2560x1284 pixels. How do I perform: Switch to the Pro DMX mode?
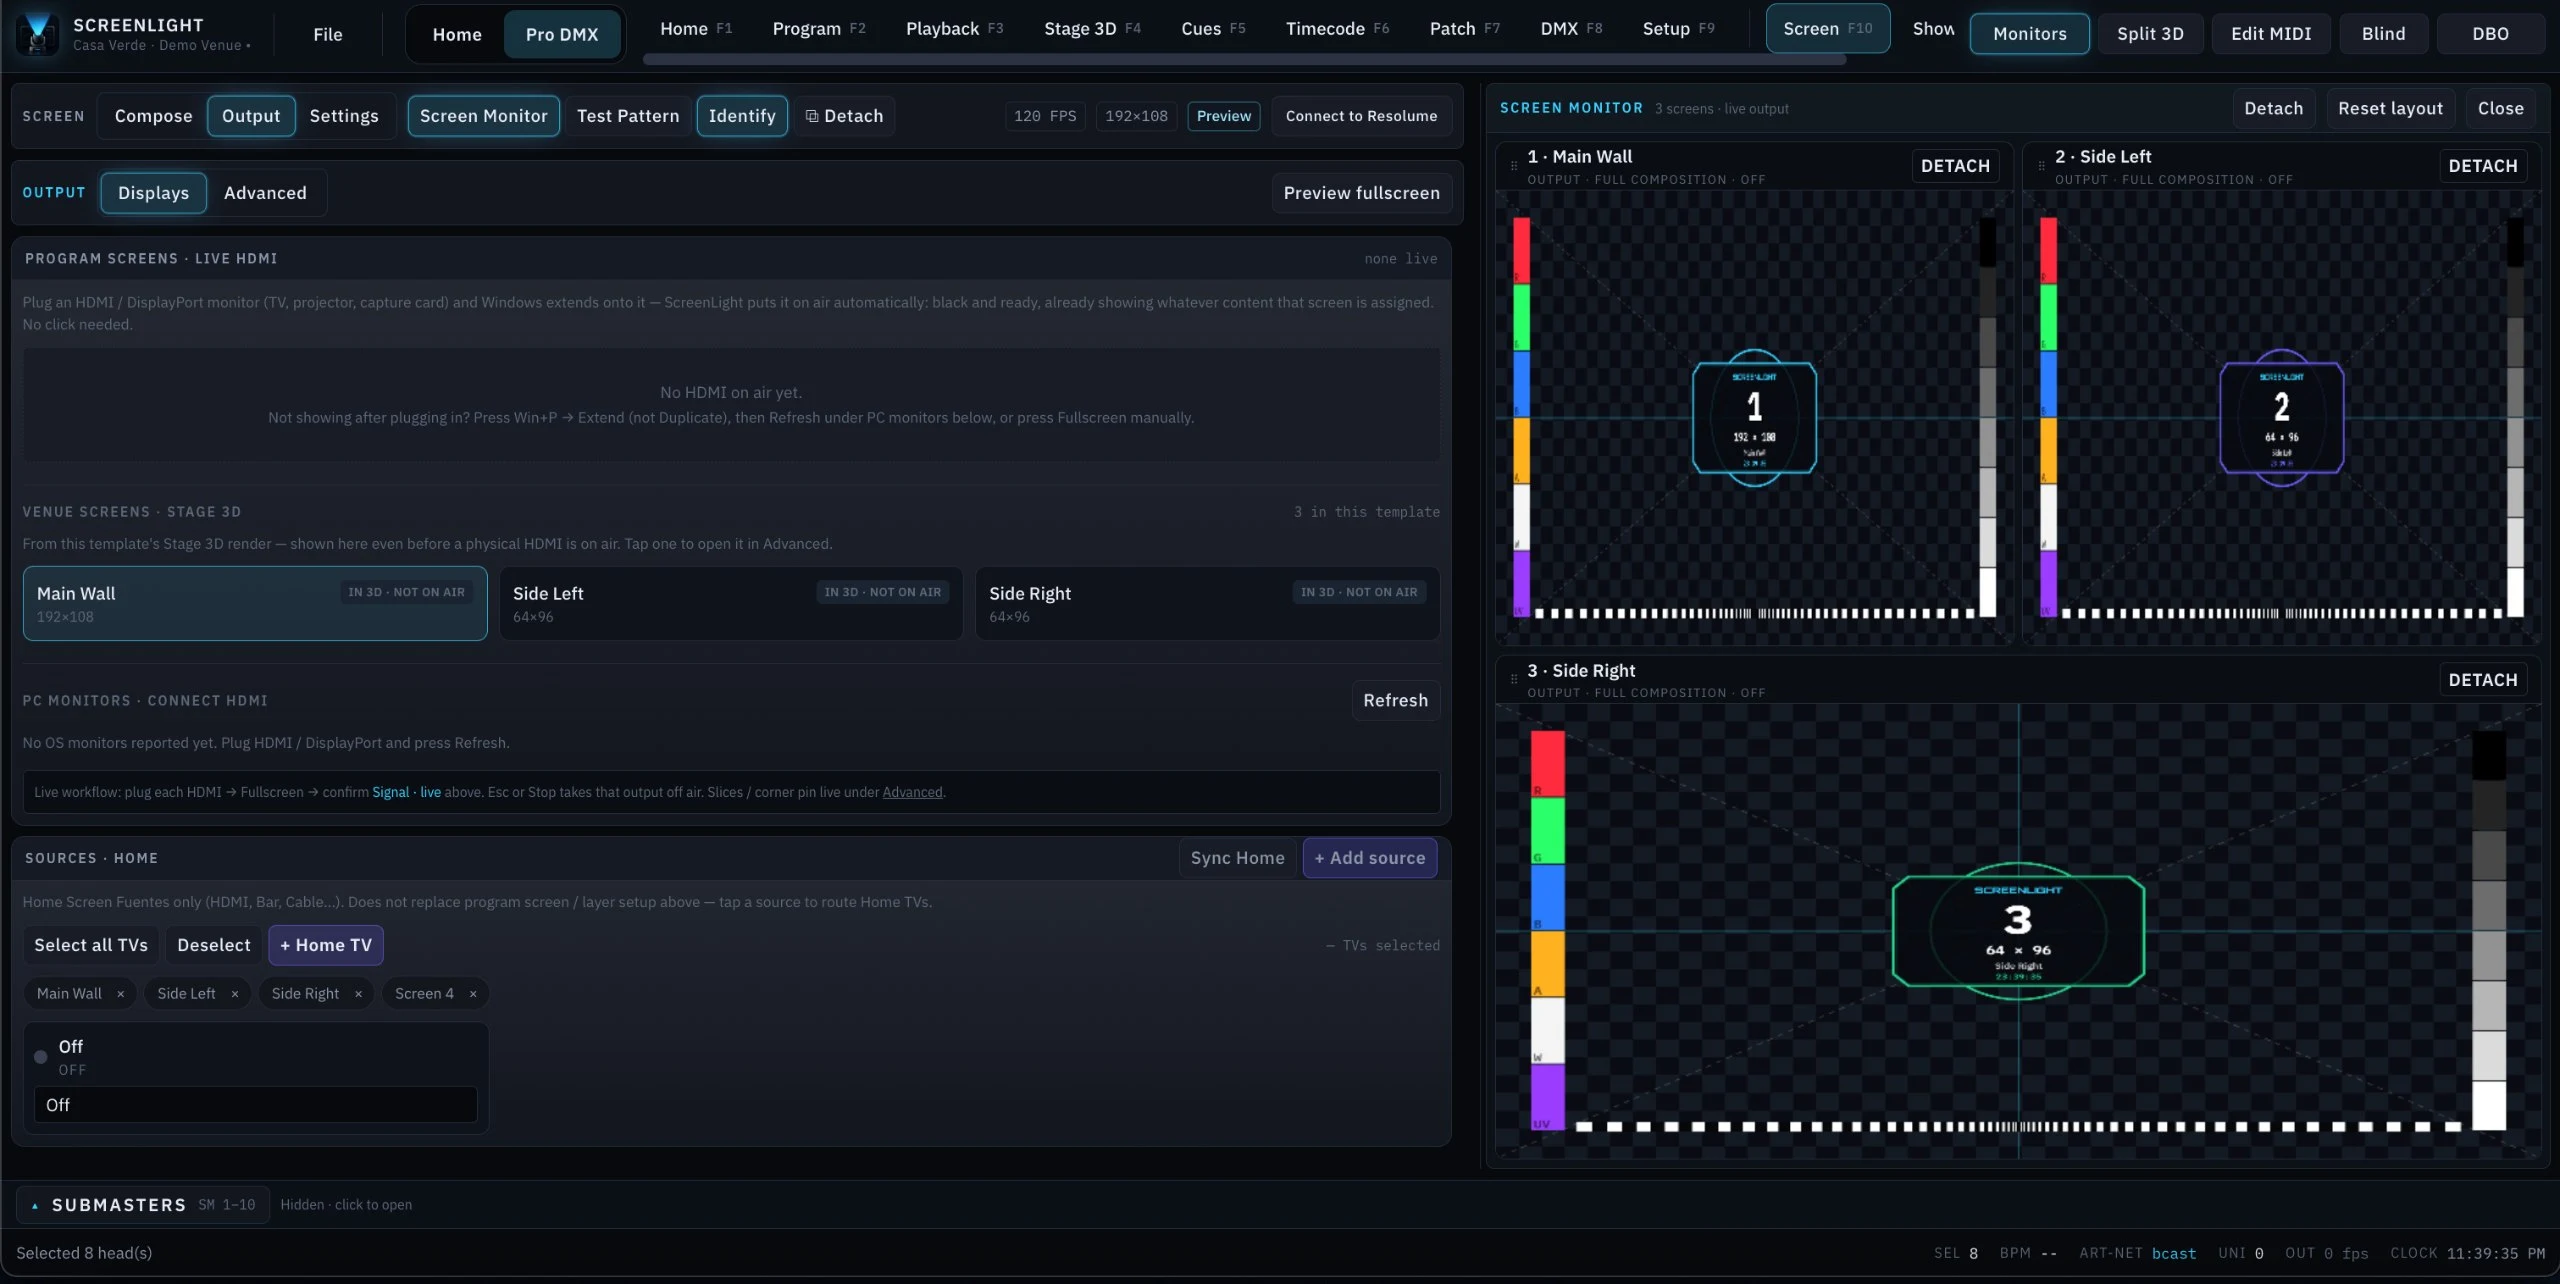pyautogui.click(x=562, y=34)
